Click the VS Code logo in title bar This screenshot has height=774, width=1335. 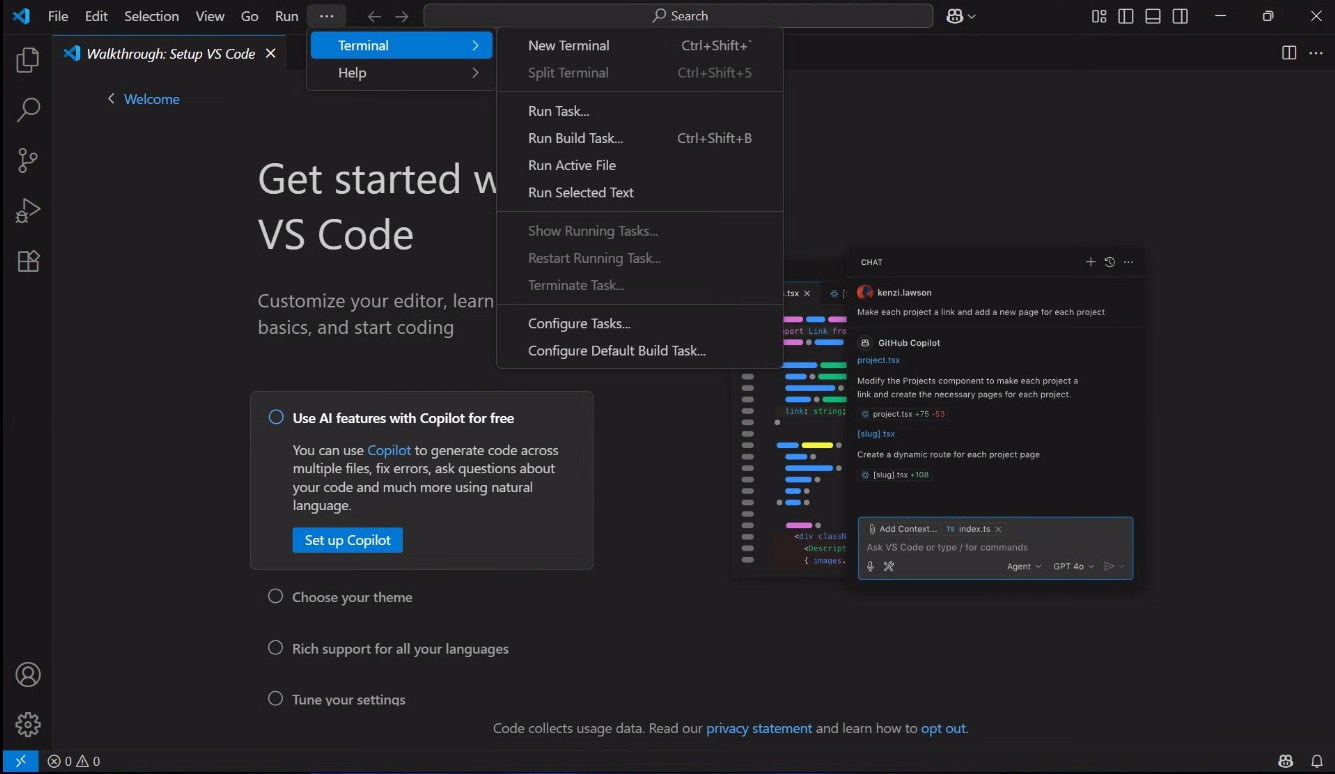(21, 16)
